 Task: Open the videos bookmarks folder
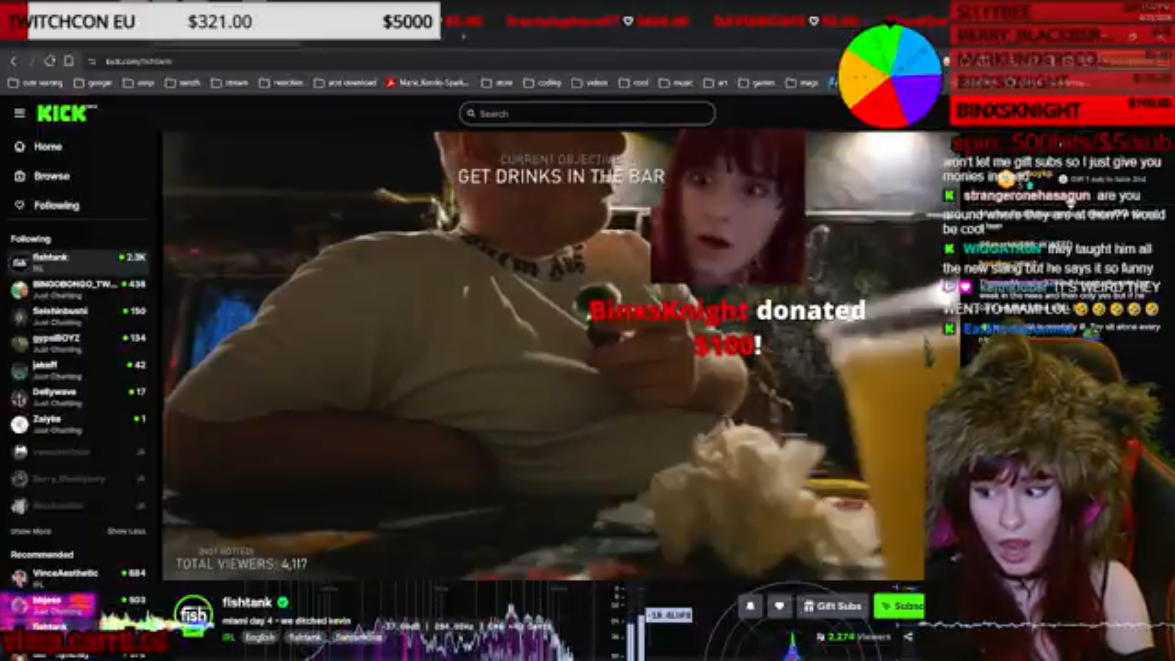click(x=590, y=82)
